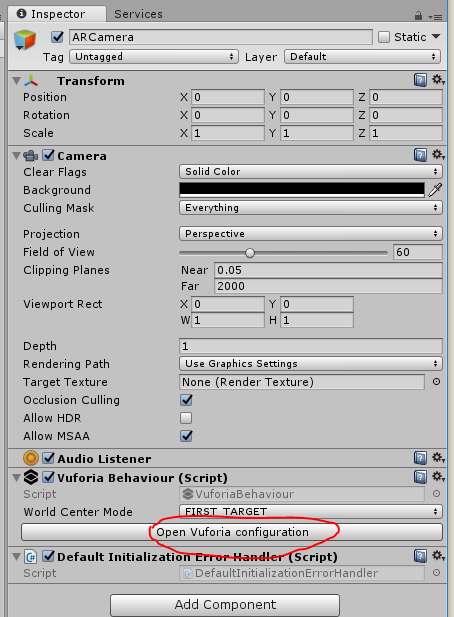The image size is (454, 617).
Task: Open the Layer dropdown showing Default
Action: click(x=362, y=57)
